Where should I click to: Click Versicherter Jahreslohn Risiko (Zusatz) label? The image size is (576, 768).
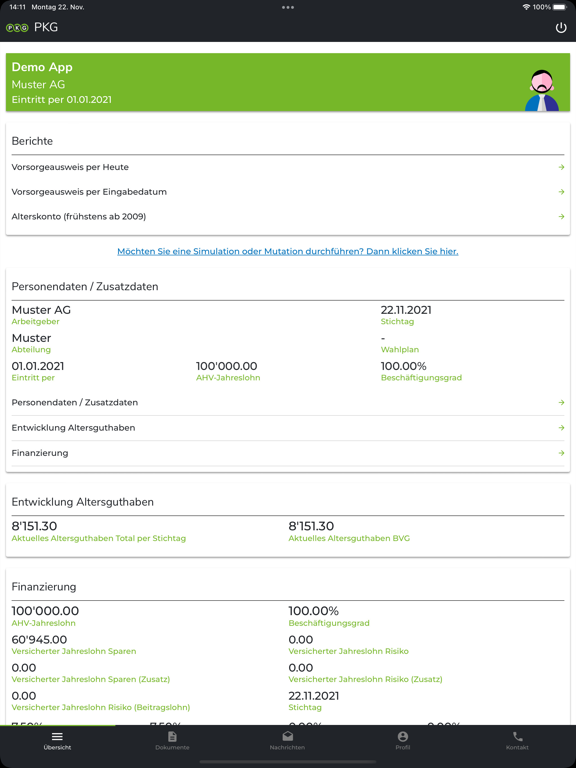coord(365,679)
